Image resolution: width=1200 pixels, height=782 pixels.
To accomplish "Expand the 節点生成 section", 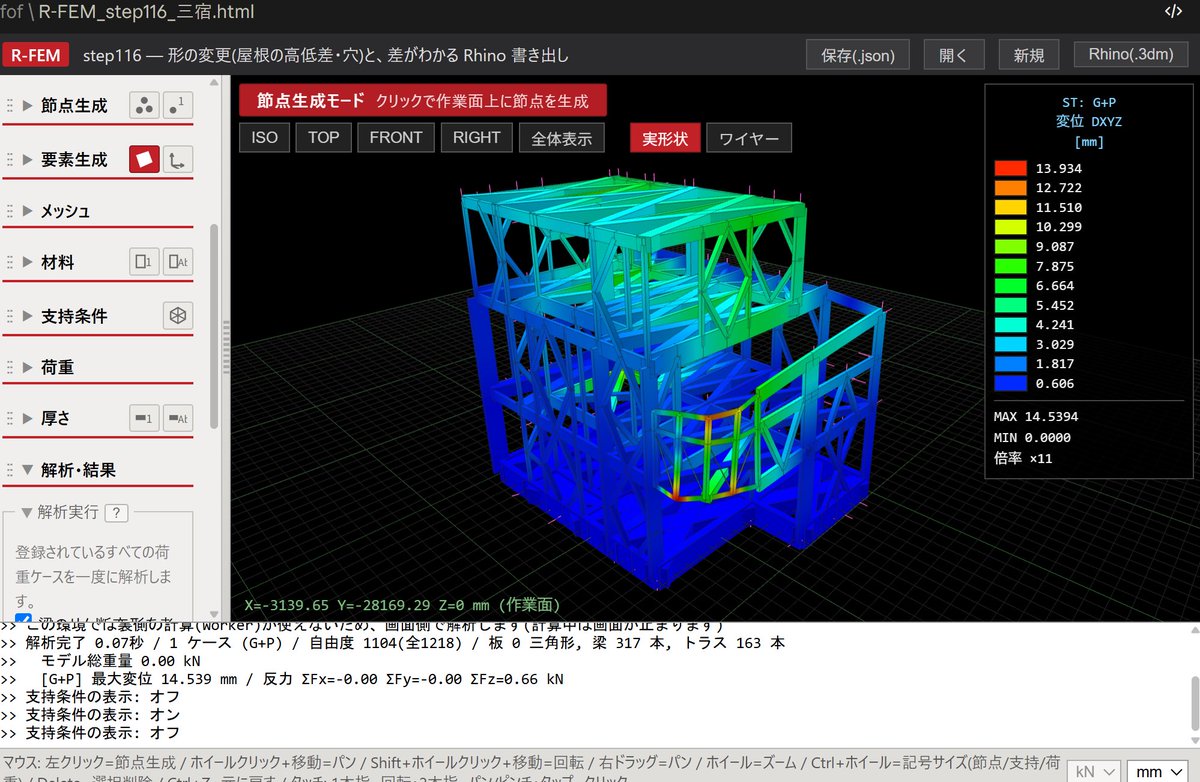I will [27, 105].
